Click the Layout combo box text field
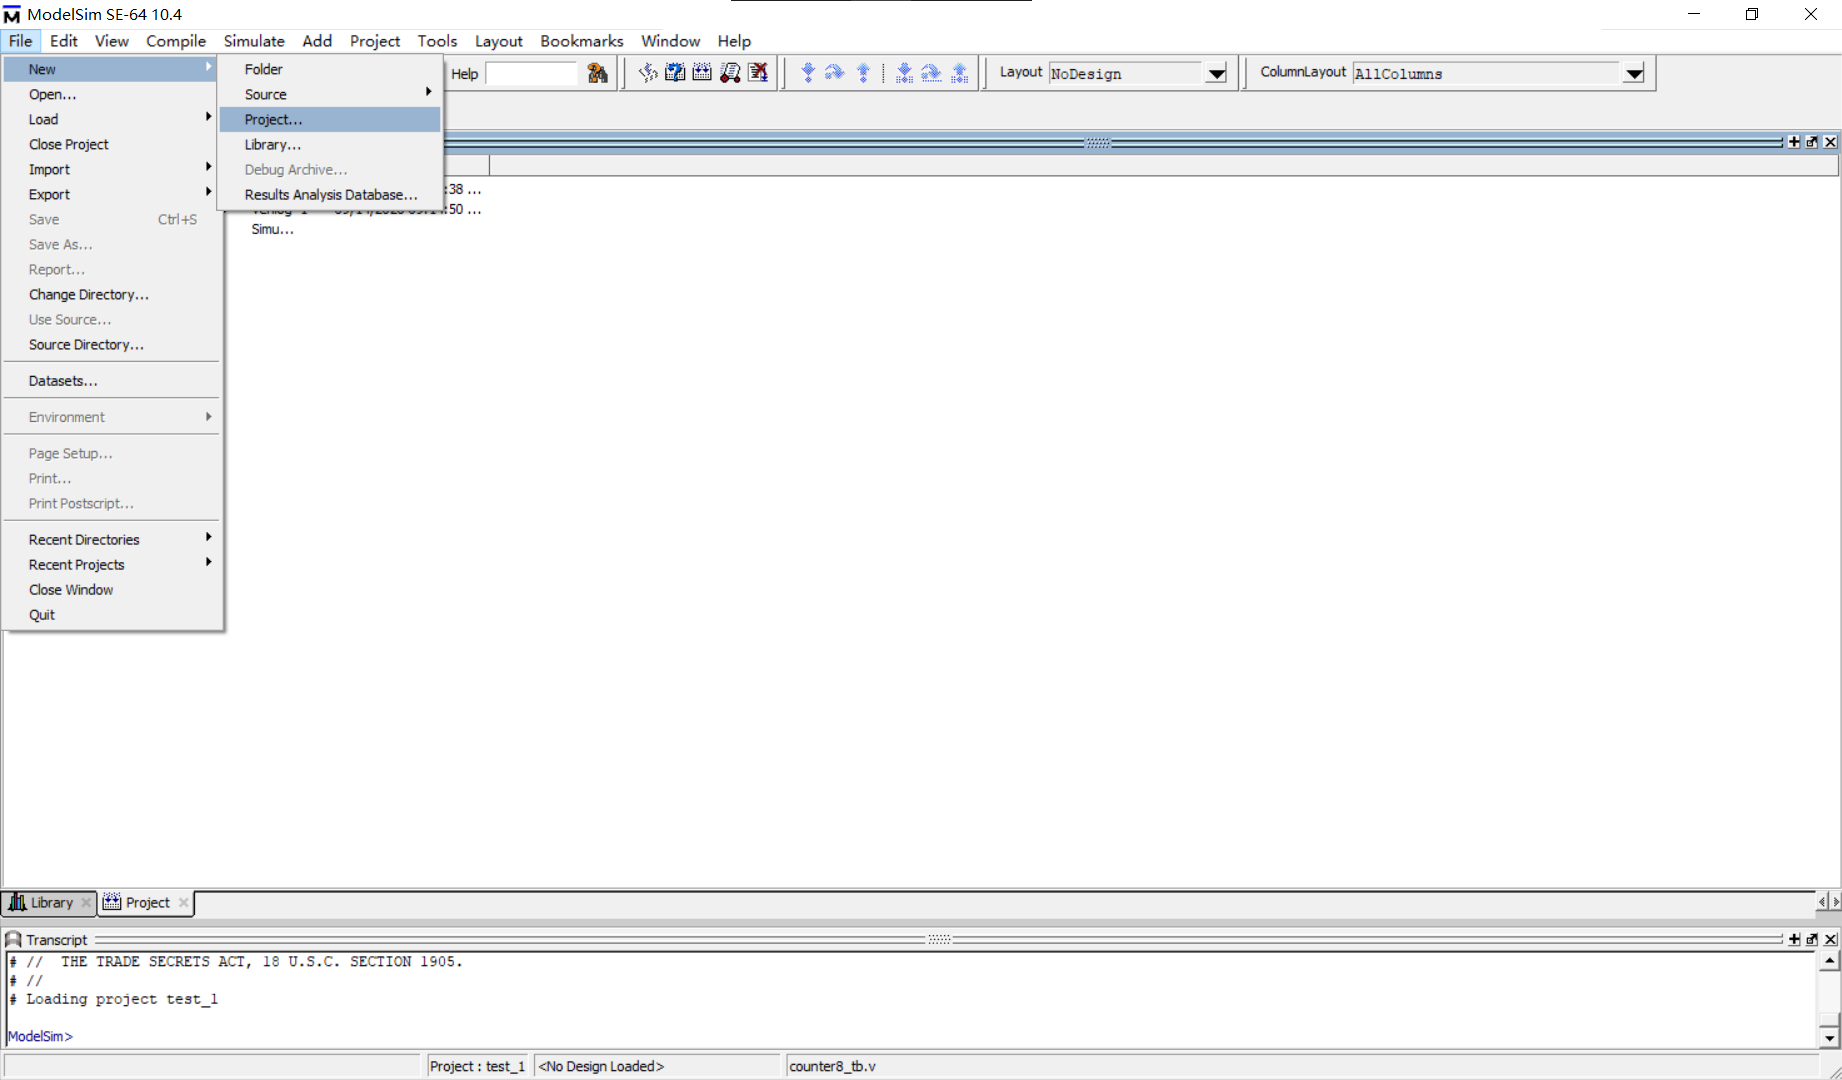 tap(1127, 73)
